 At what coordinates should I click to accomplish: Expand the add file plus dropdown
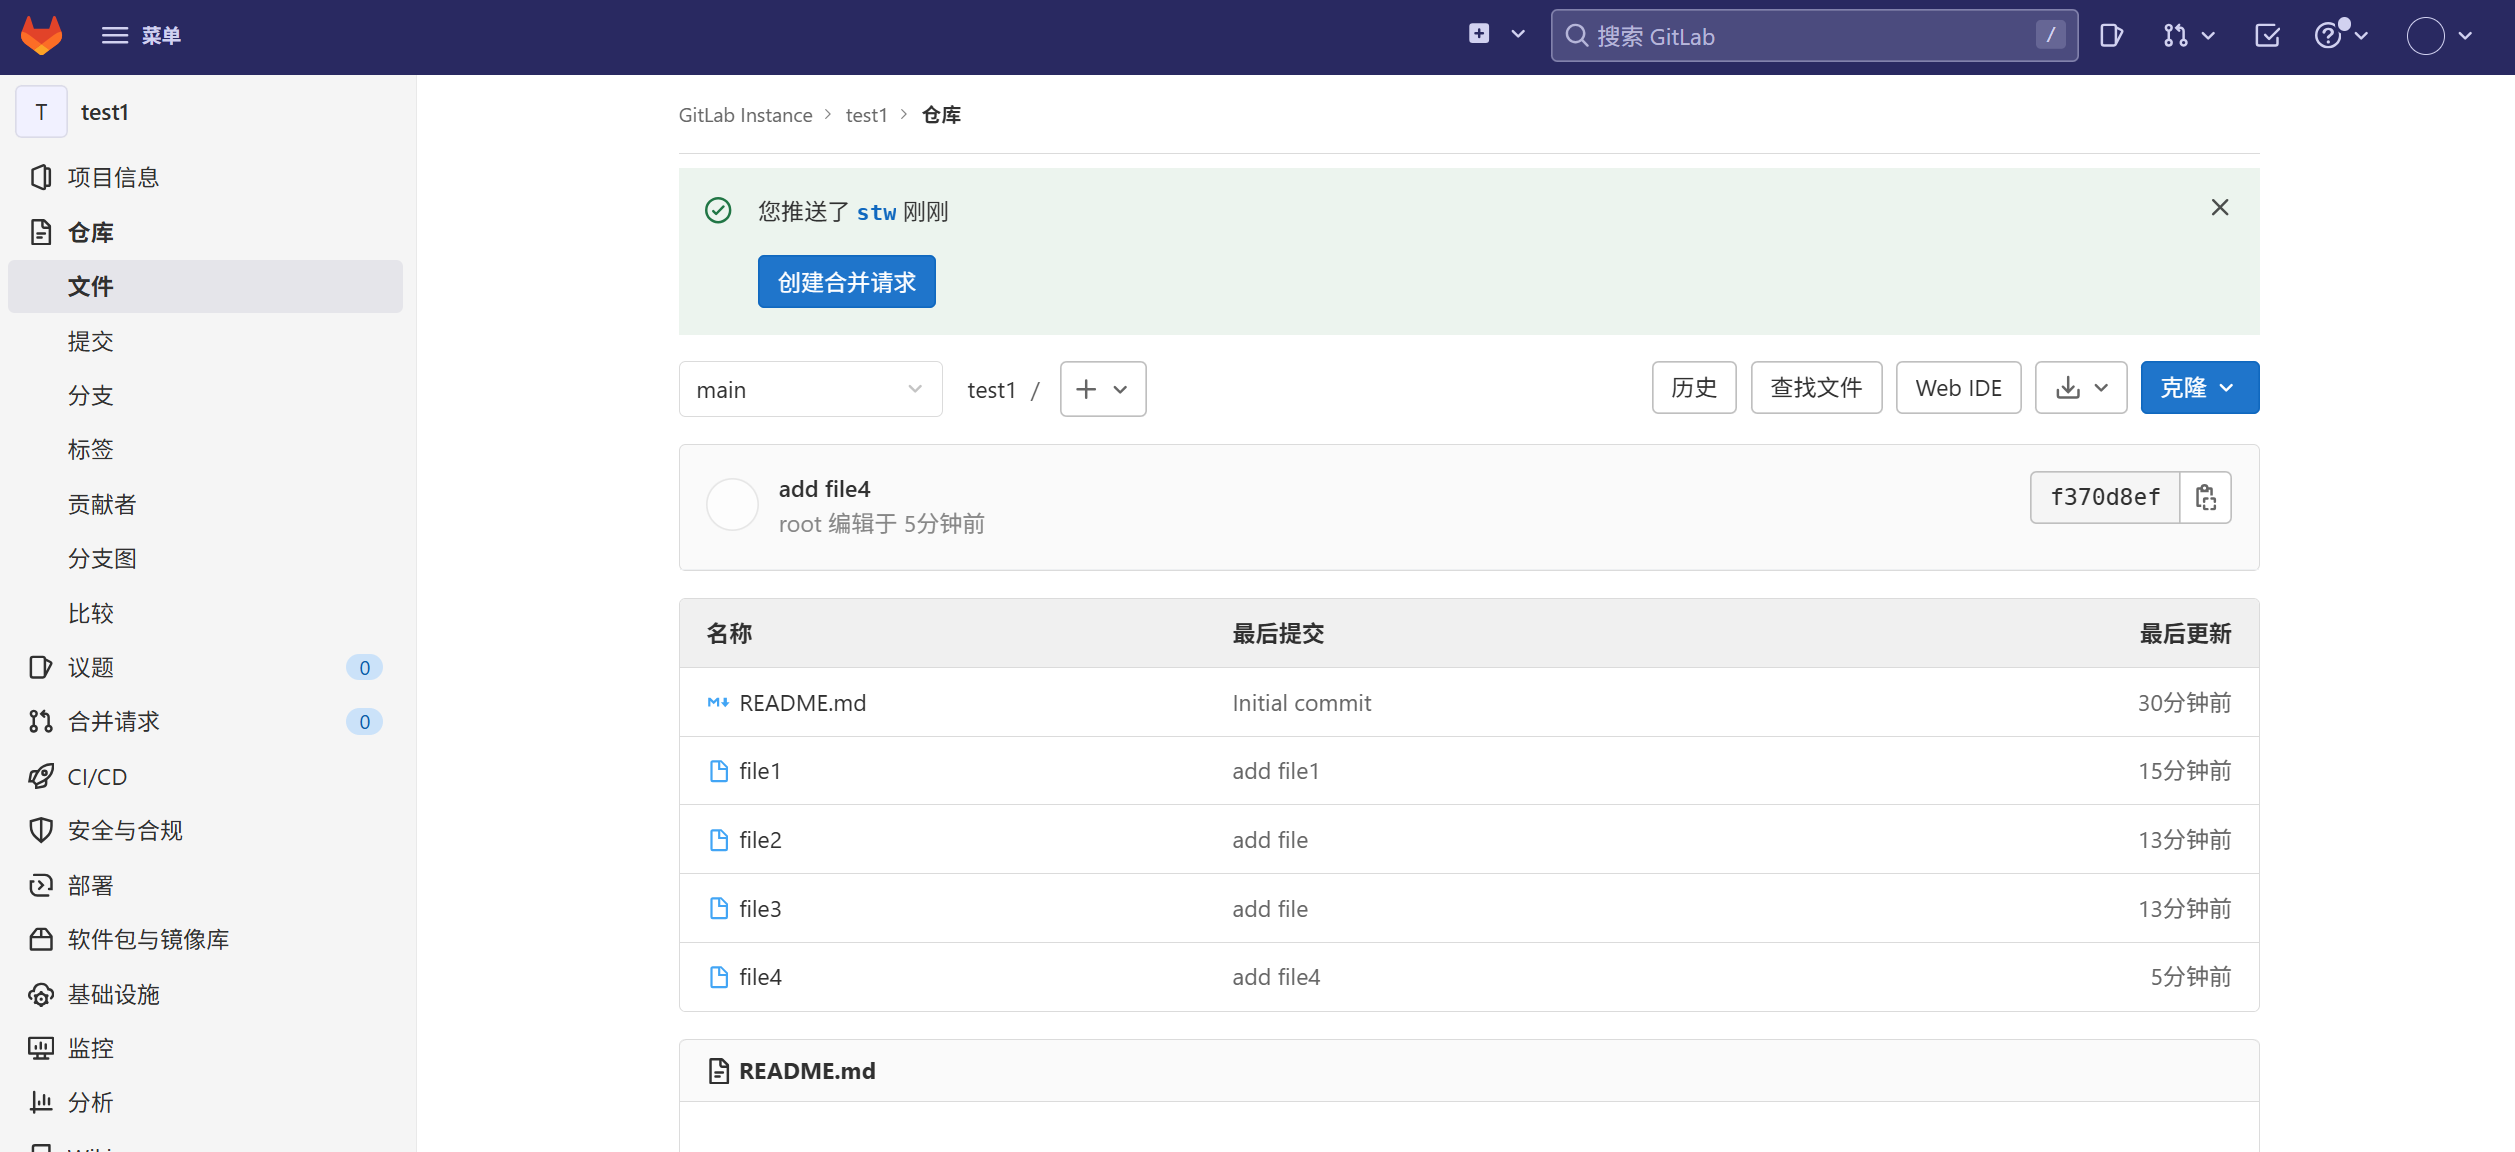coord(1102,389)
